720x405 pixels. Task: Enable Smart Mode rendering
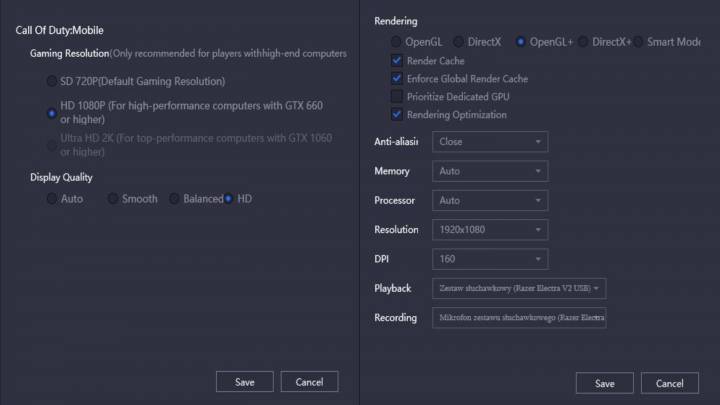pyautogui.click(x=639, y=42)
